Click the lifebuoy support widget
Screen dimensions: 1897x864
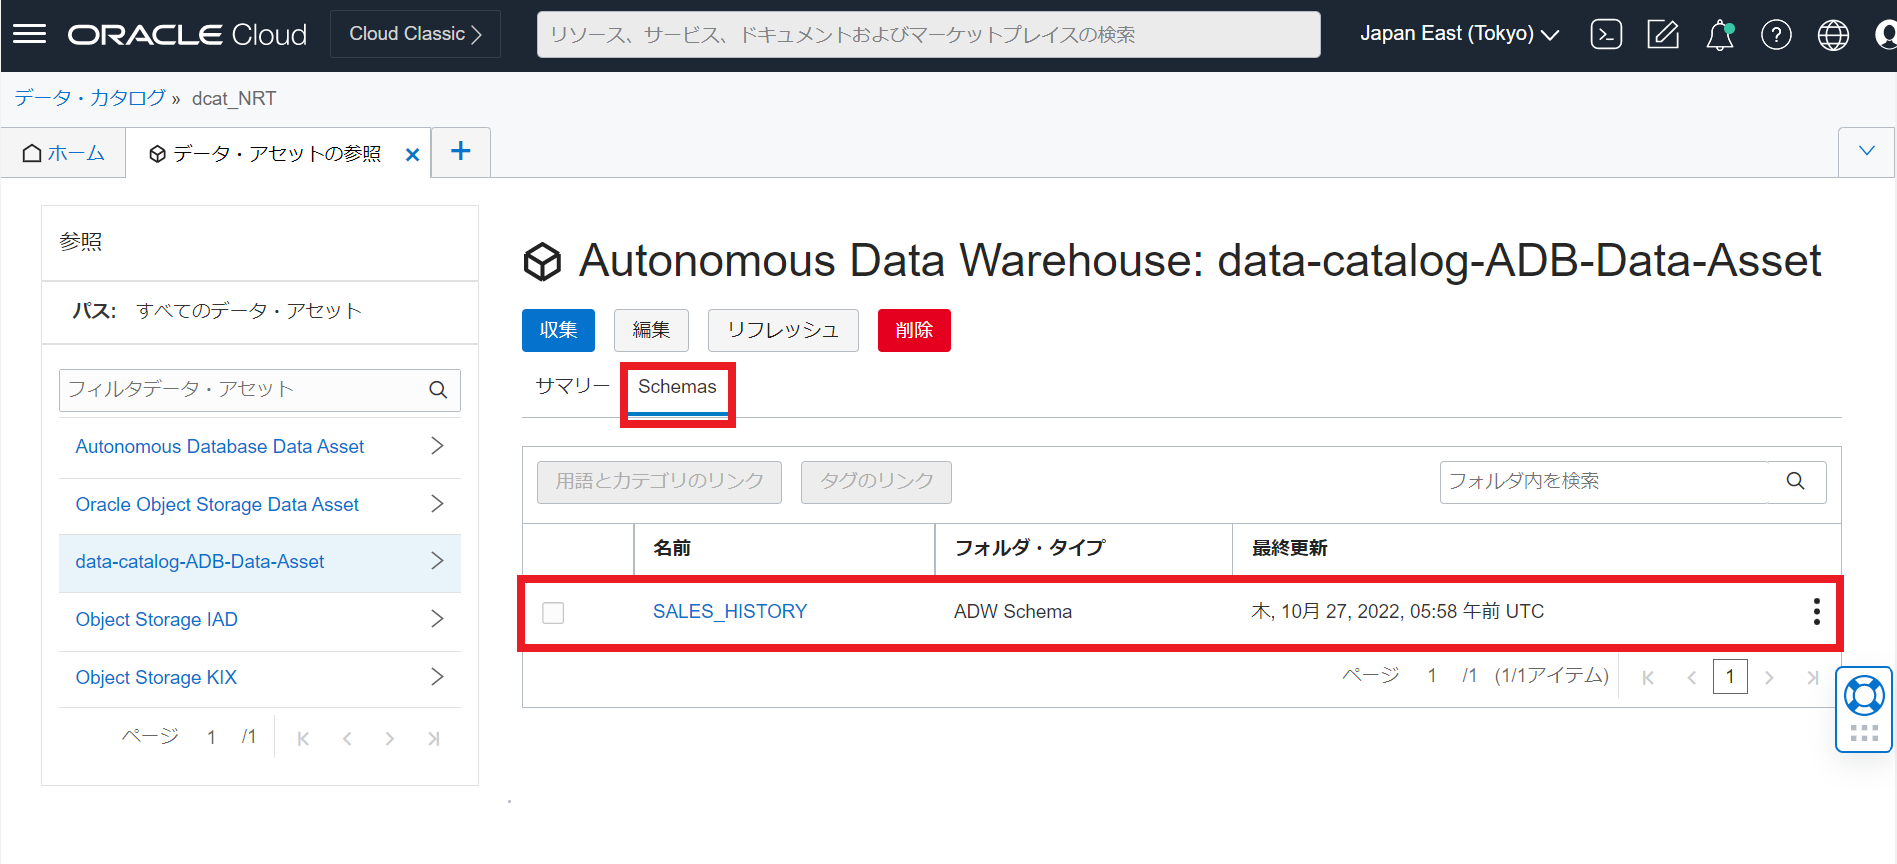tap(1864, 696)
